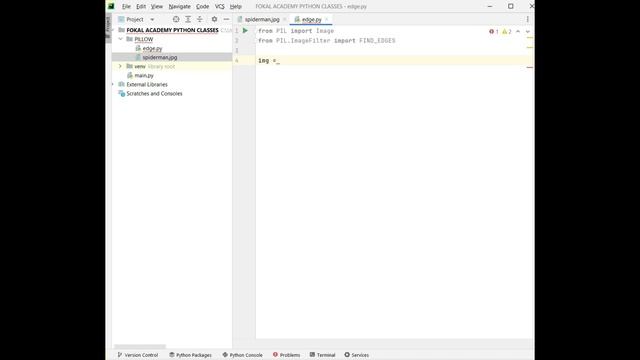Open the Project view dropdown
This screenshot has height=360, width=640.
pos(152,19)
